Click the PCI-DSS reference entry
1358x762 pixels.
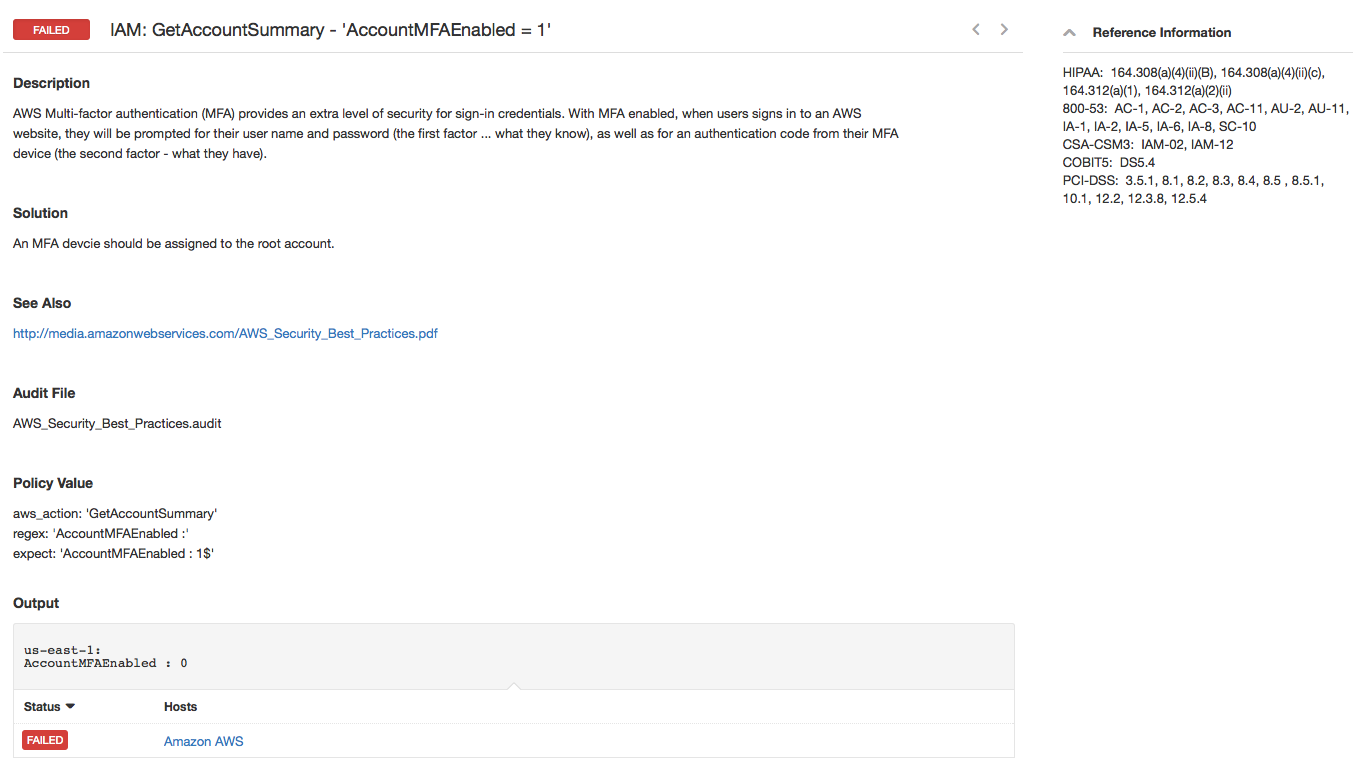point(1193,190)
